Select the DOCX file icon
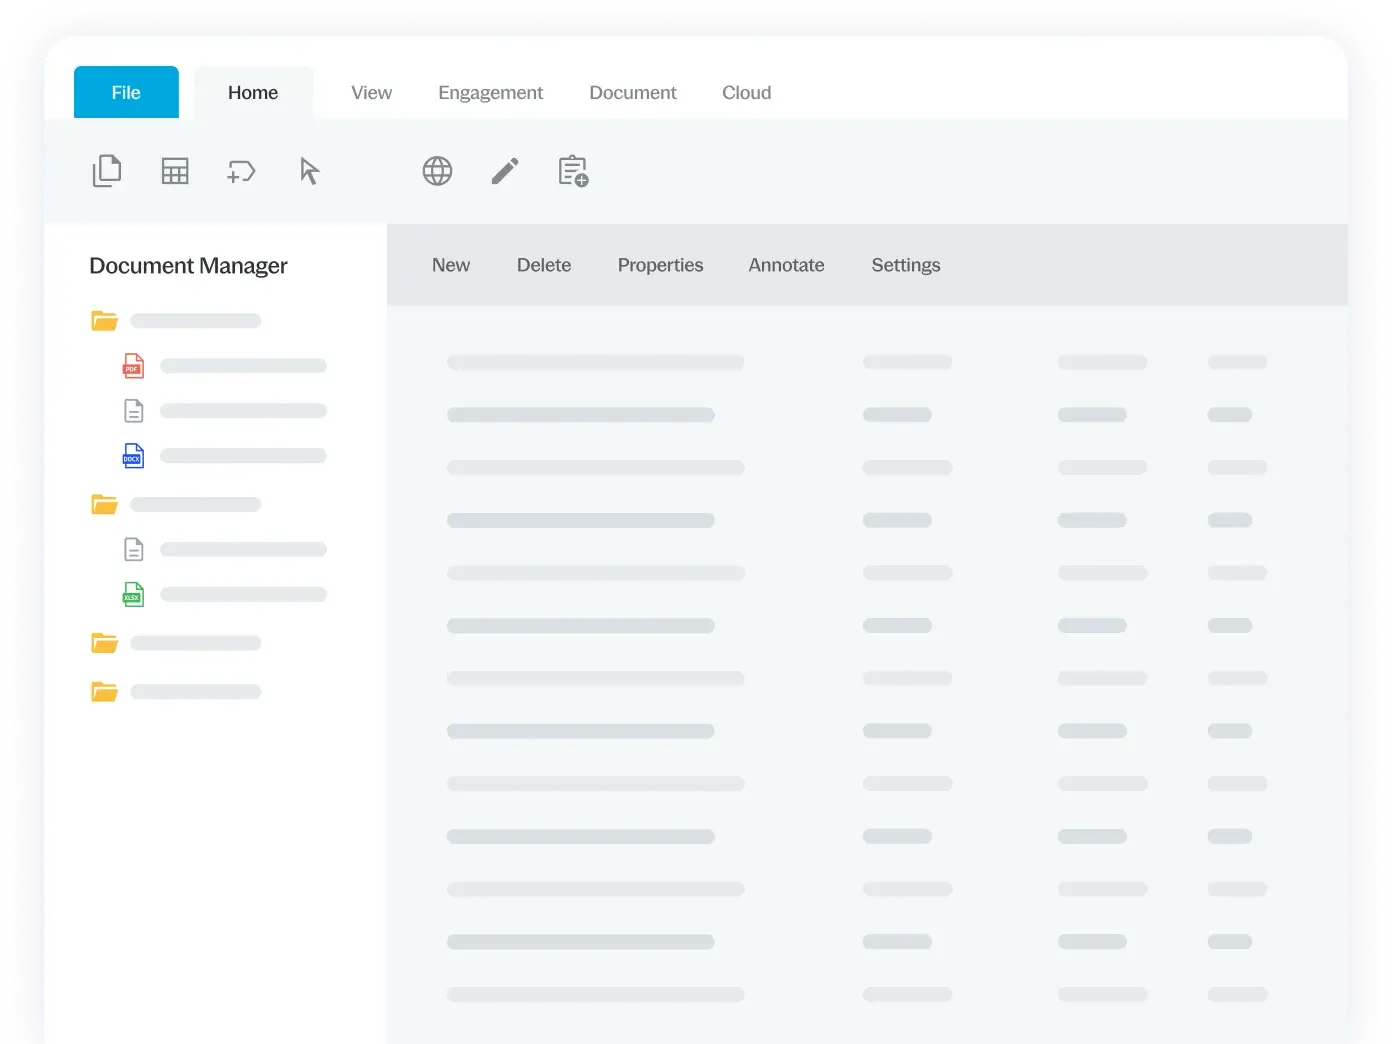1392x1044 pixels. tap(133, 455)
